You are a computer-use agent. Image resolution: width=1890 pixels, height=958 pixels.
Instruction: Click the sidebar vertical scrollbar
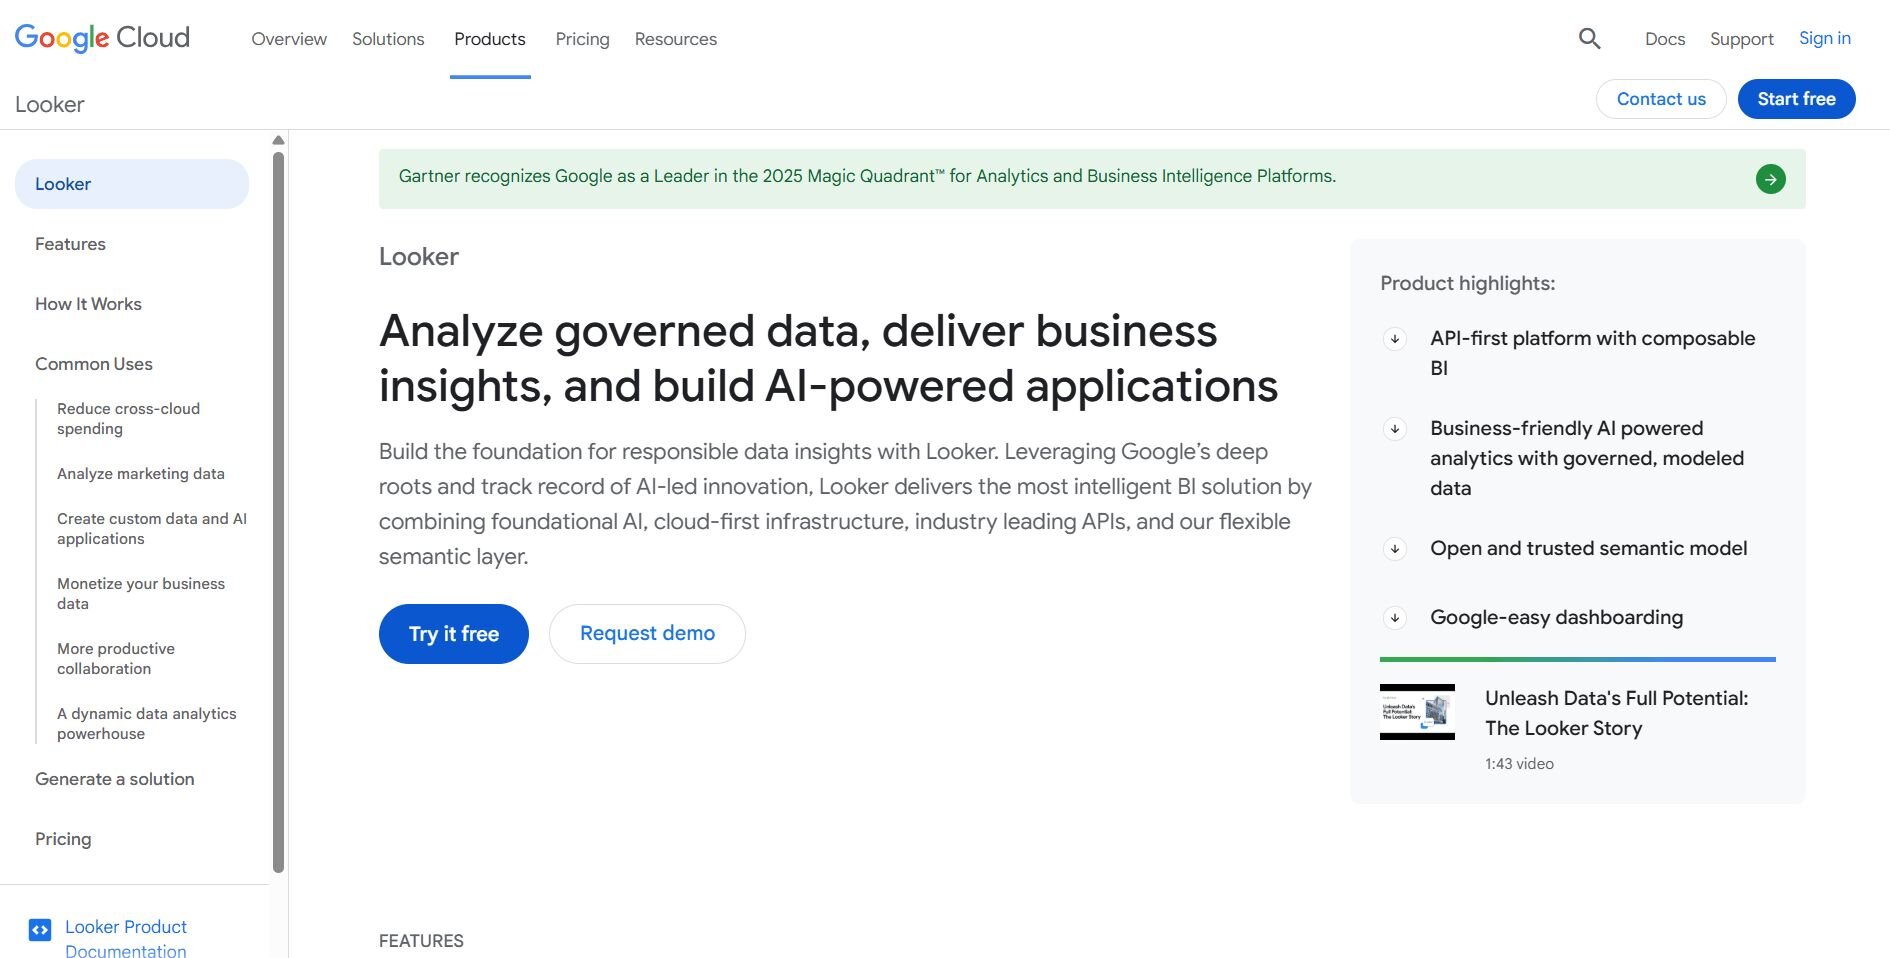[278, 510]
